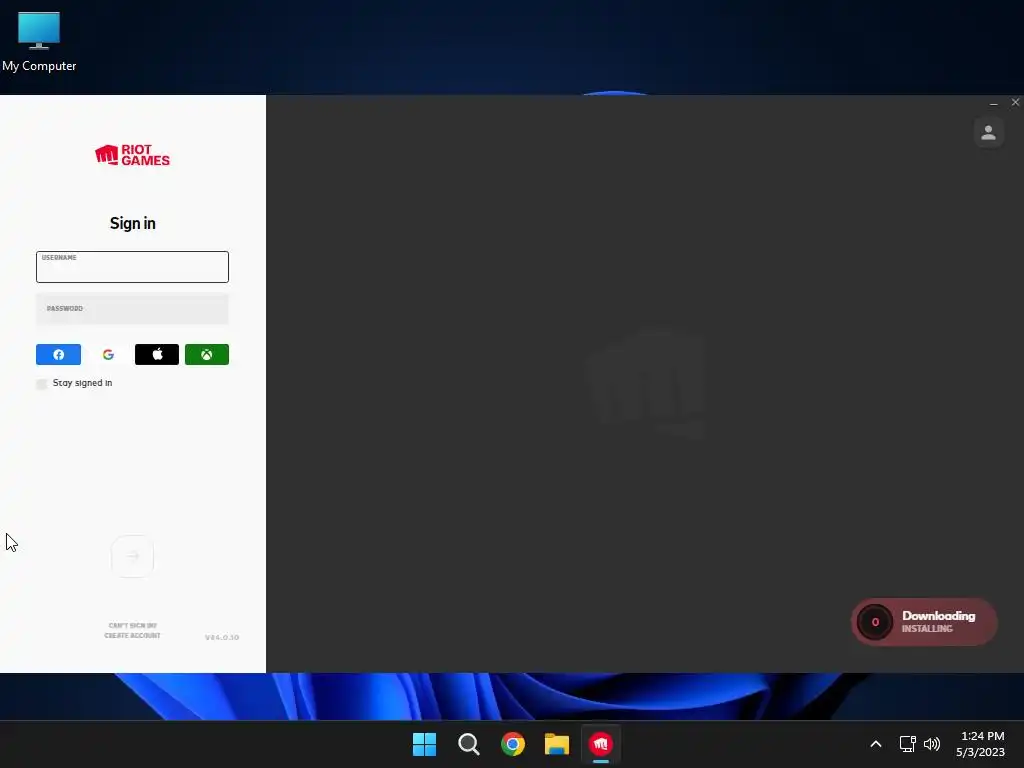This screenshot has width=1024, height=768.
Task: Open the profile account icon
Action: point(989,133)
